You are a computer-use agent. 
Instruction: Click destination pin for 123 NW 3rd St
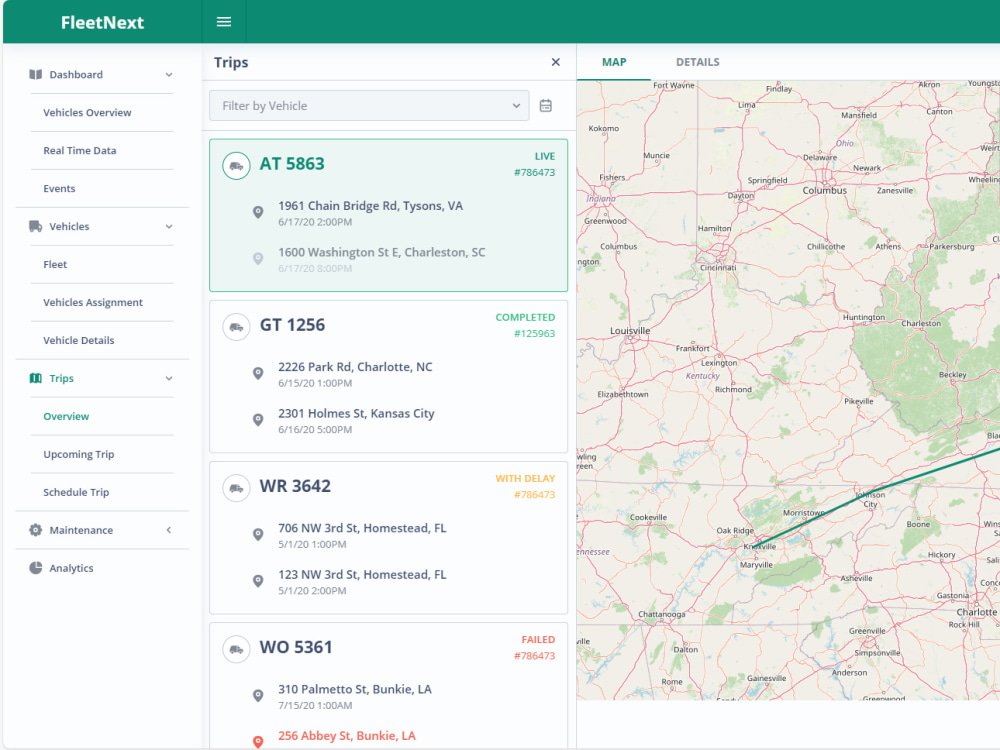point(258,581)
